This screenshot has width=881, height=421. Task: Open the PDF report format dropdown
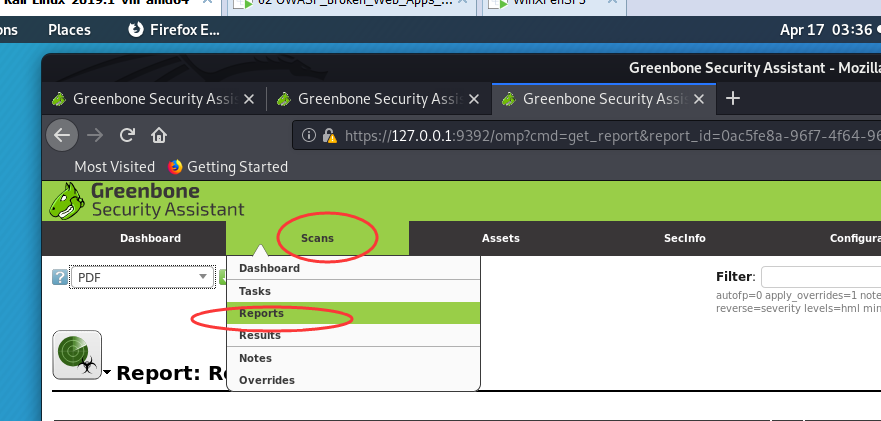142,277
